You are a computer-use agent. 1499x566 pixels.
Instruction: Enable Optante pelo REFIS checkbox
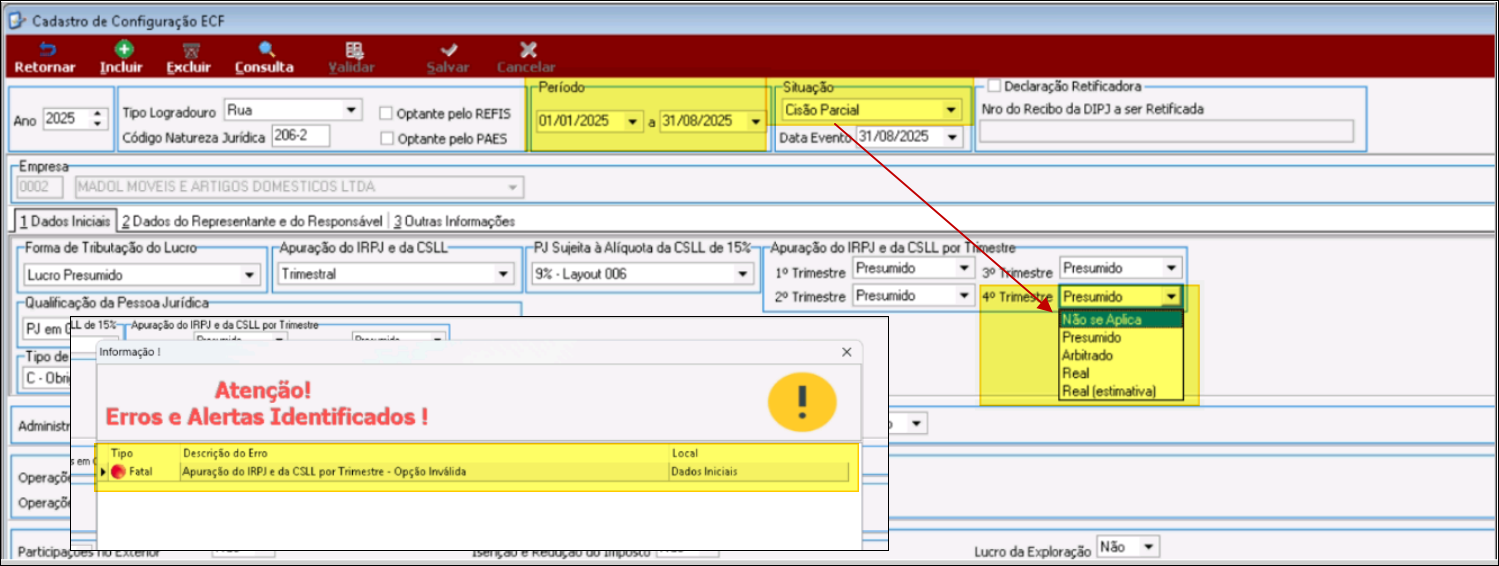pyautogui.click(x=386, y=112)
